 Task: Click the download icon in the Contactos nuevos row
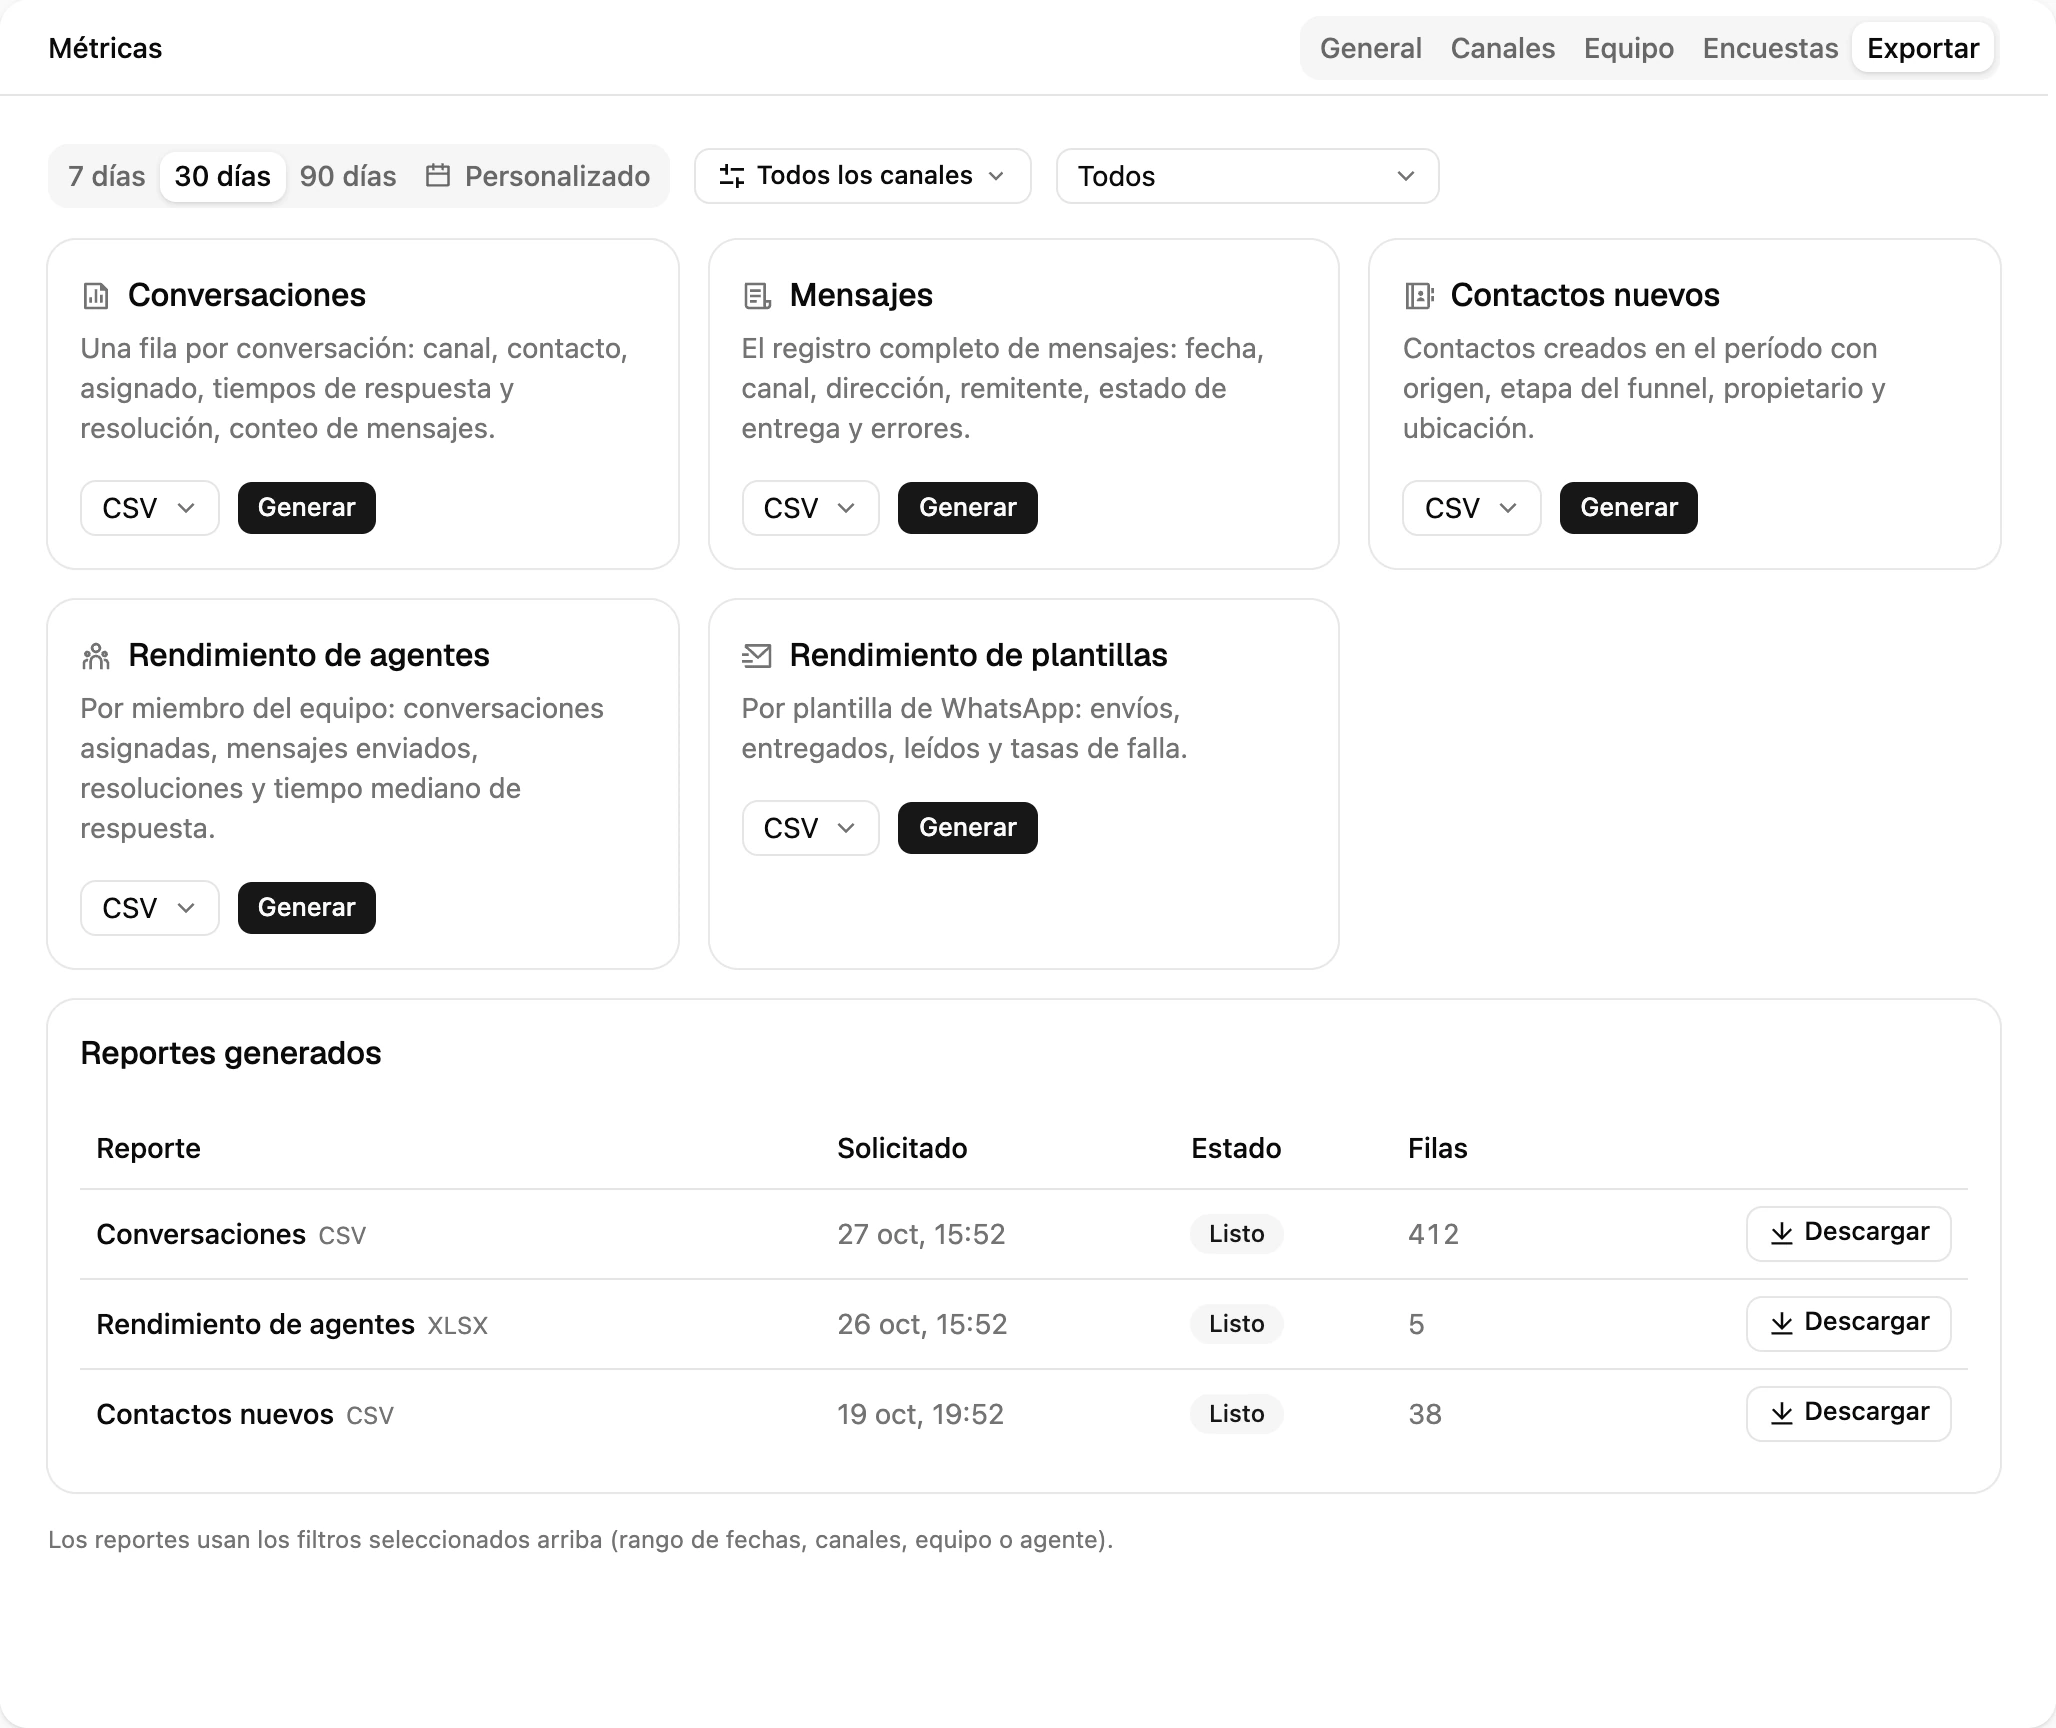1782,1413
